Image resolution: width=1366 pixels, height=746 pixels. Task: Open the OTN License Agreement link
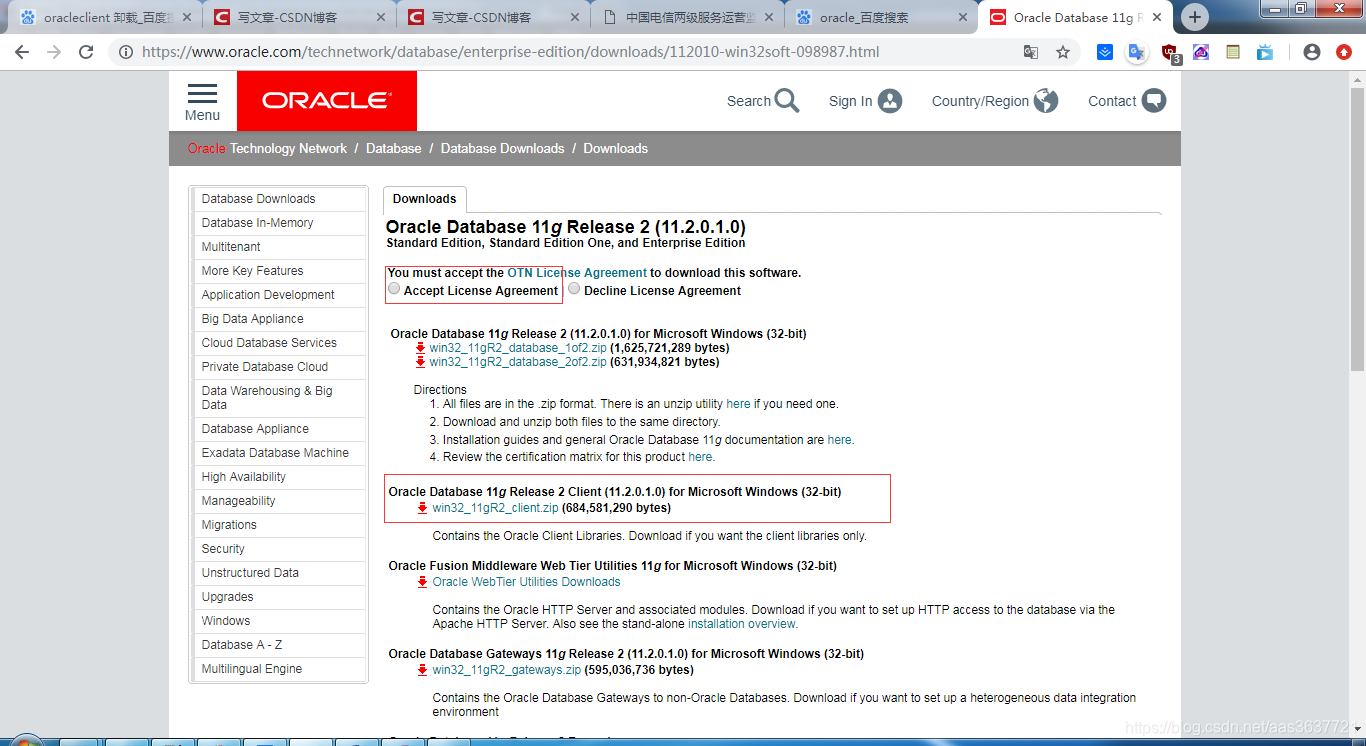pos(577,273)
